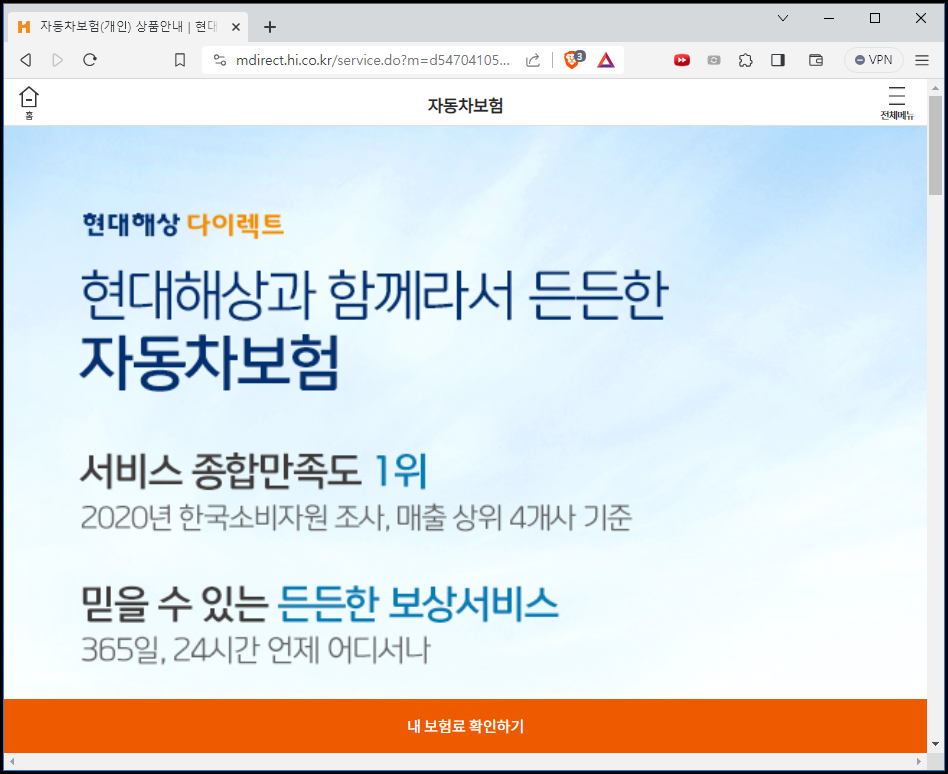Screen dimensions: 948x774
Task: Click the scroll down arrow
Action: 935,744
